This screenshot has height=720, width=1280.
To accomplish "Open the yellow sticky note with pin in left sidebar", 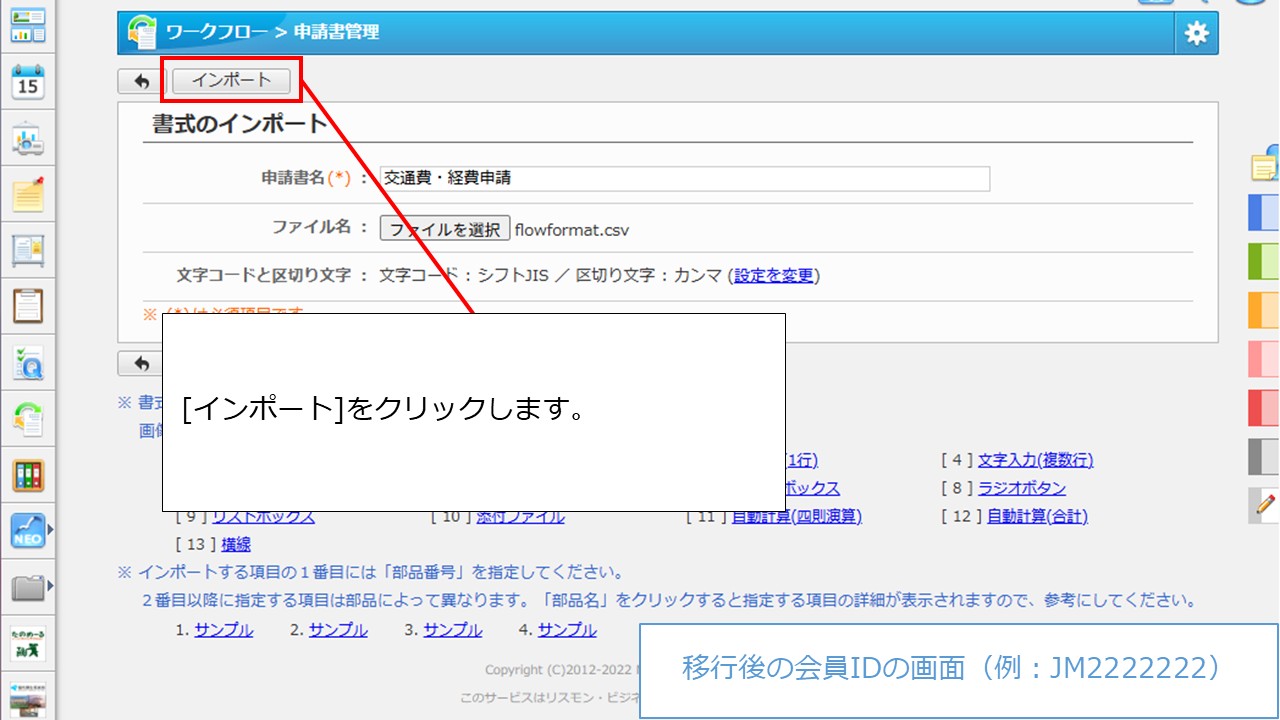I will point(28,194).
